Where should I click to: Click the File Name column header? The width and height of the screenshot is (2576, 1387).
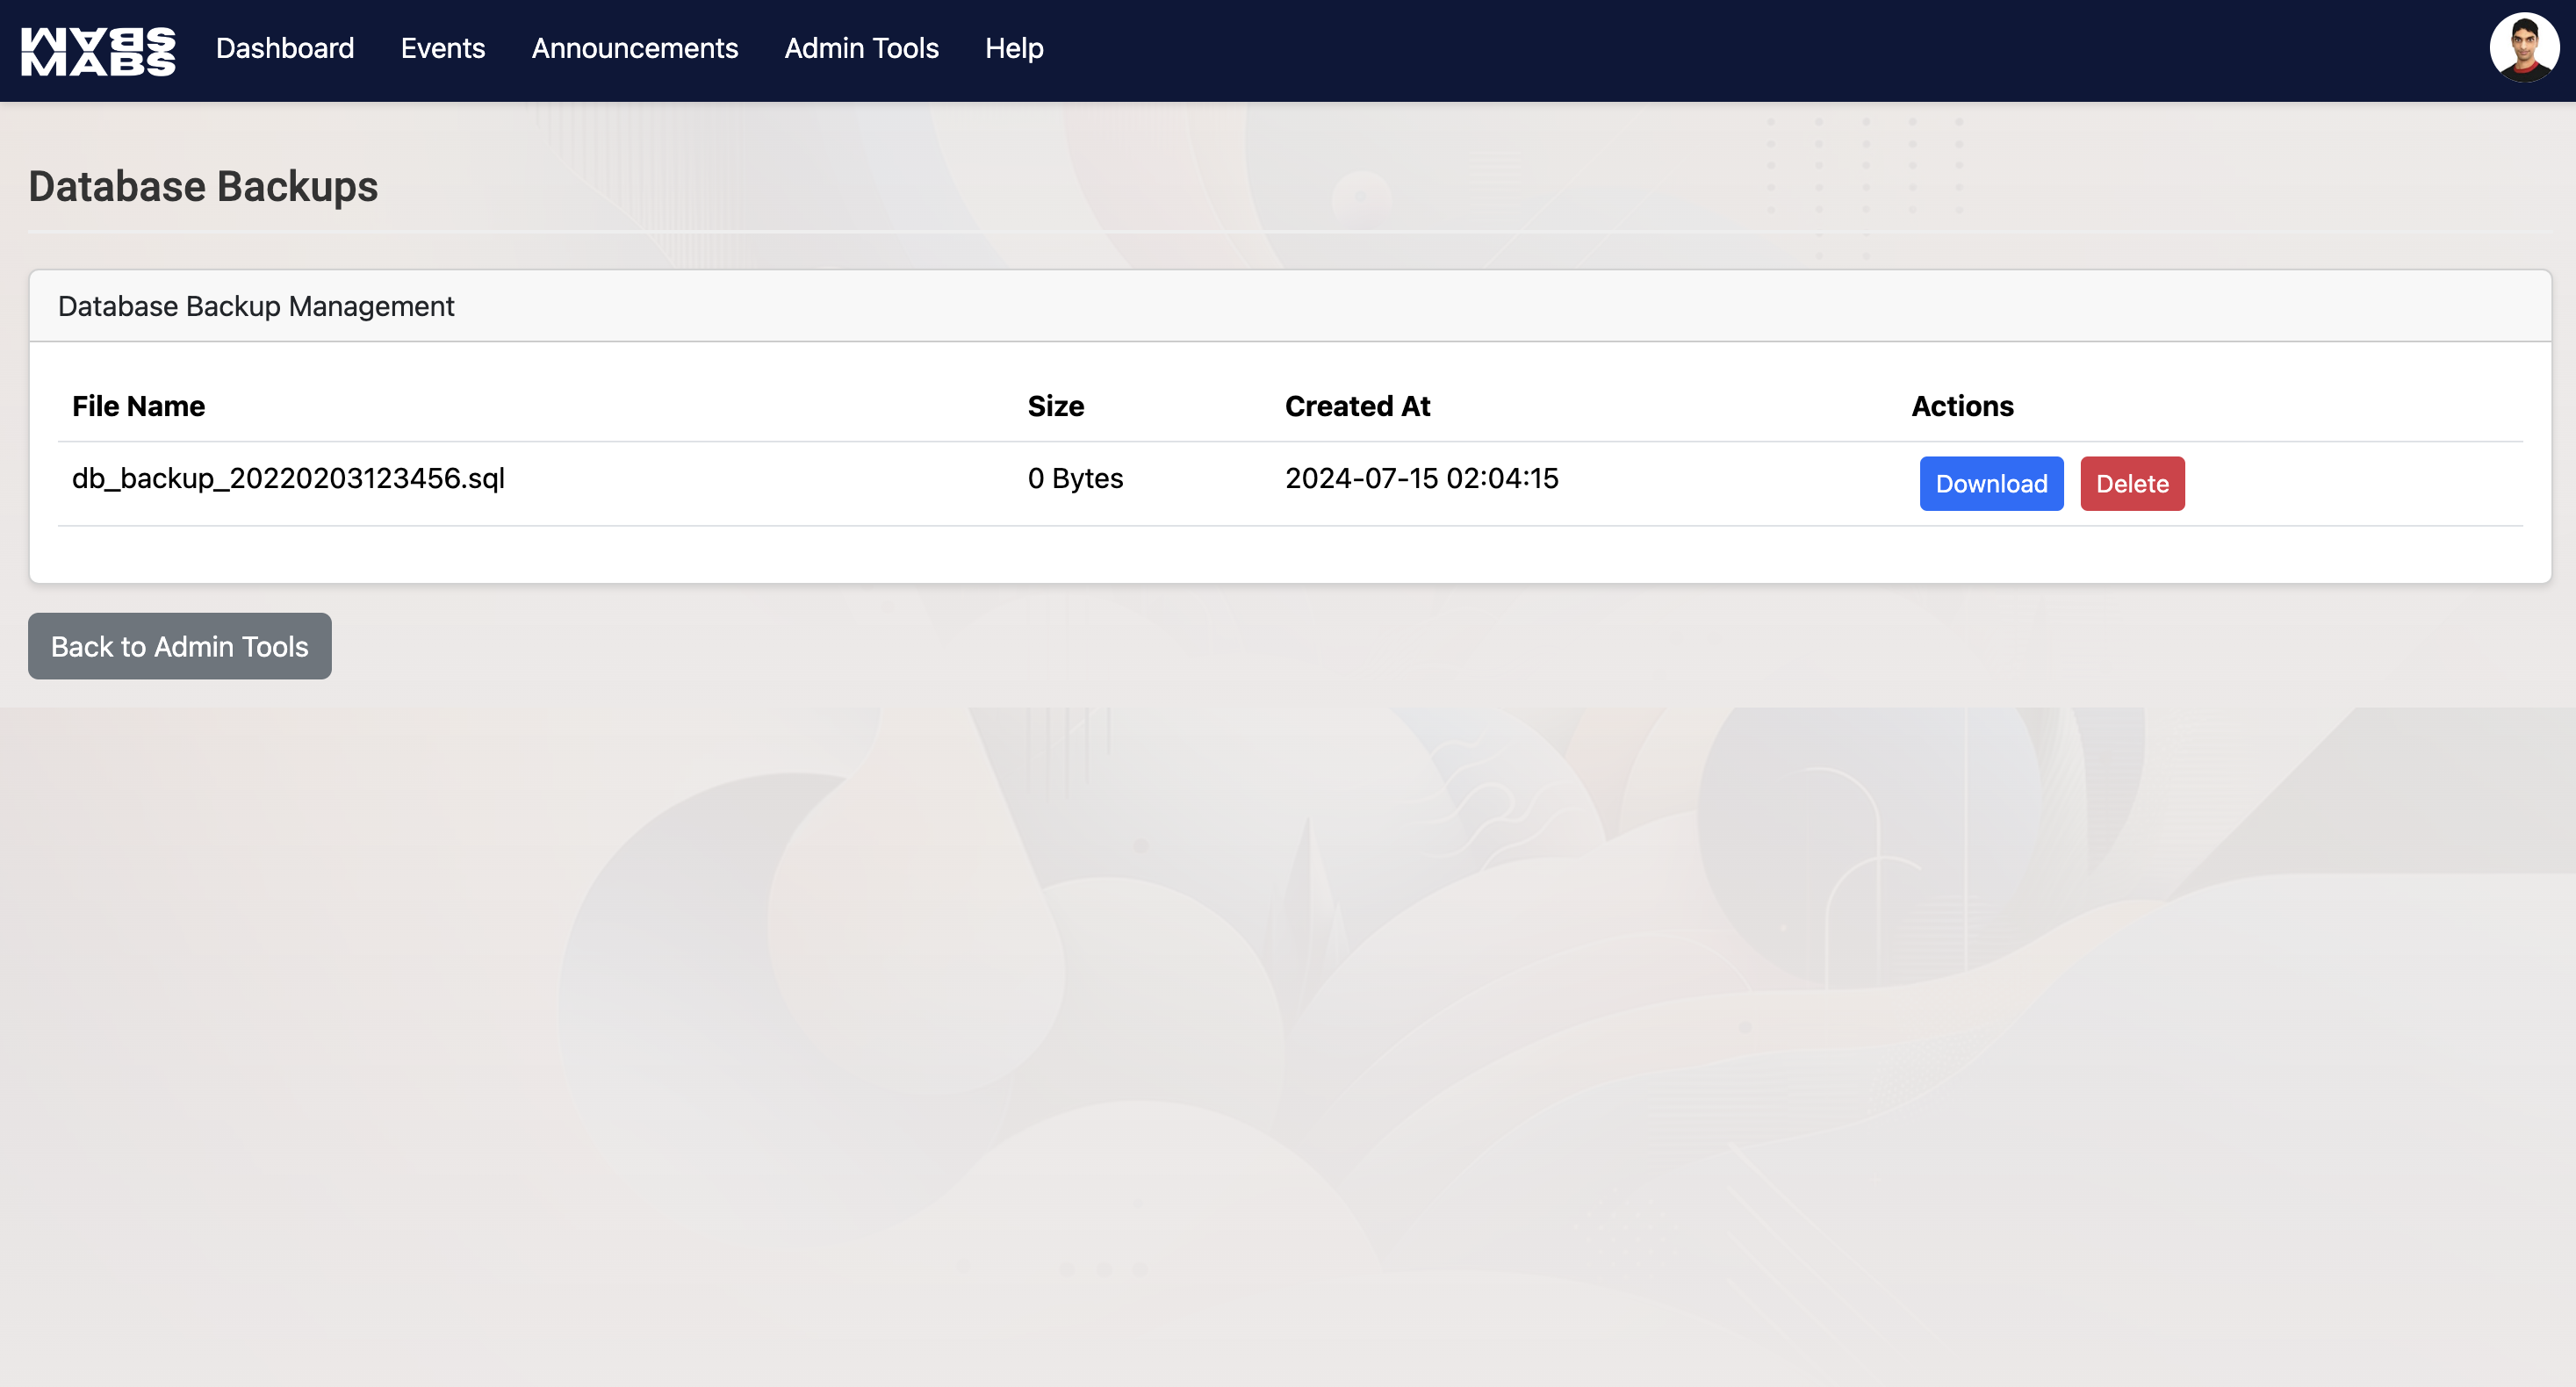(x=138, y=406)
